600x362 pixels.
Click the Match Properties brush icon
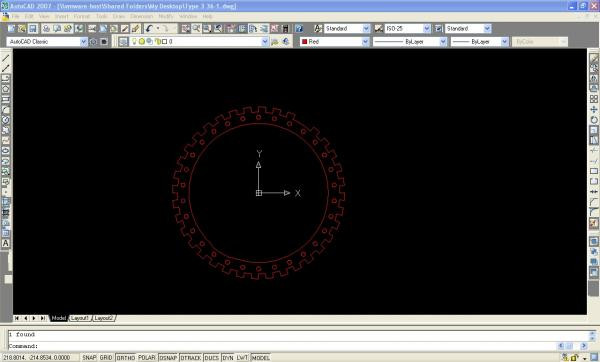[135, 29]
